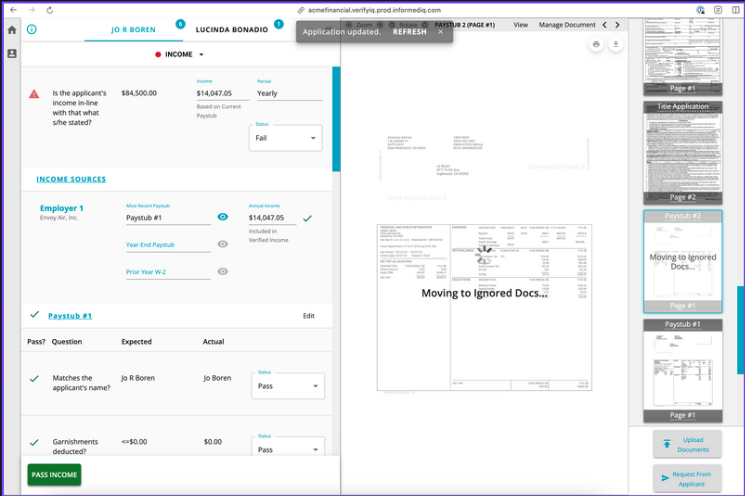The image size is (745, 496).
Task: Click the info circle icon
Action: coord(32,30)
